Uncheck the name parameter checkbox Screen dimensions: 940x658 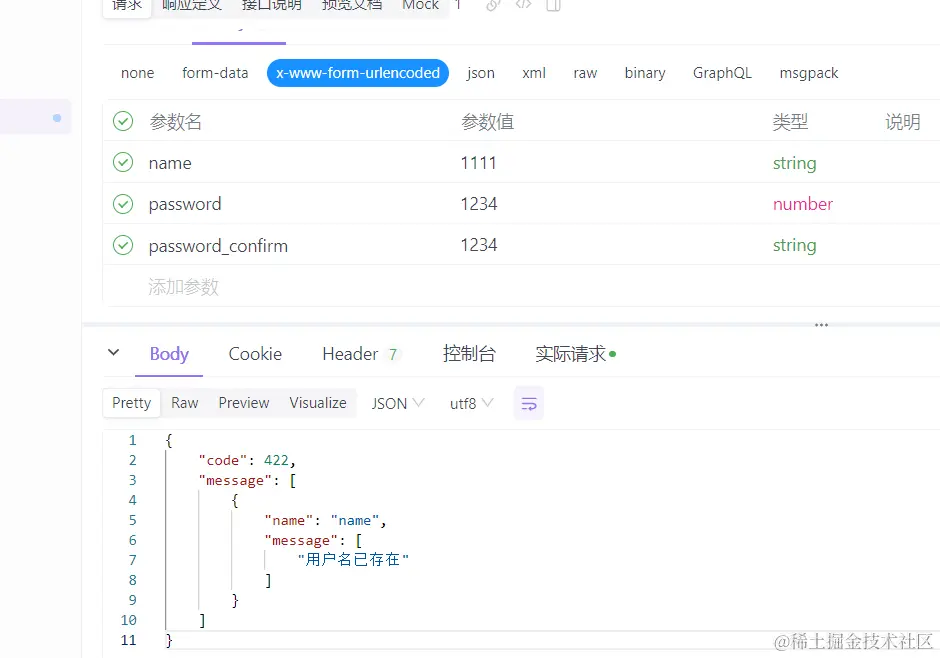(x=123, y=162)
